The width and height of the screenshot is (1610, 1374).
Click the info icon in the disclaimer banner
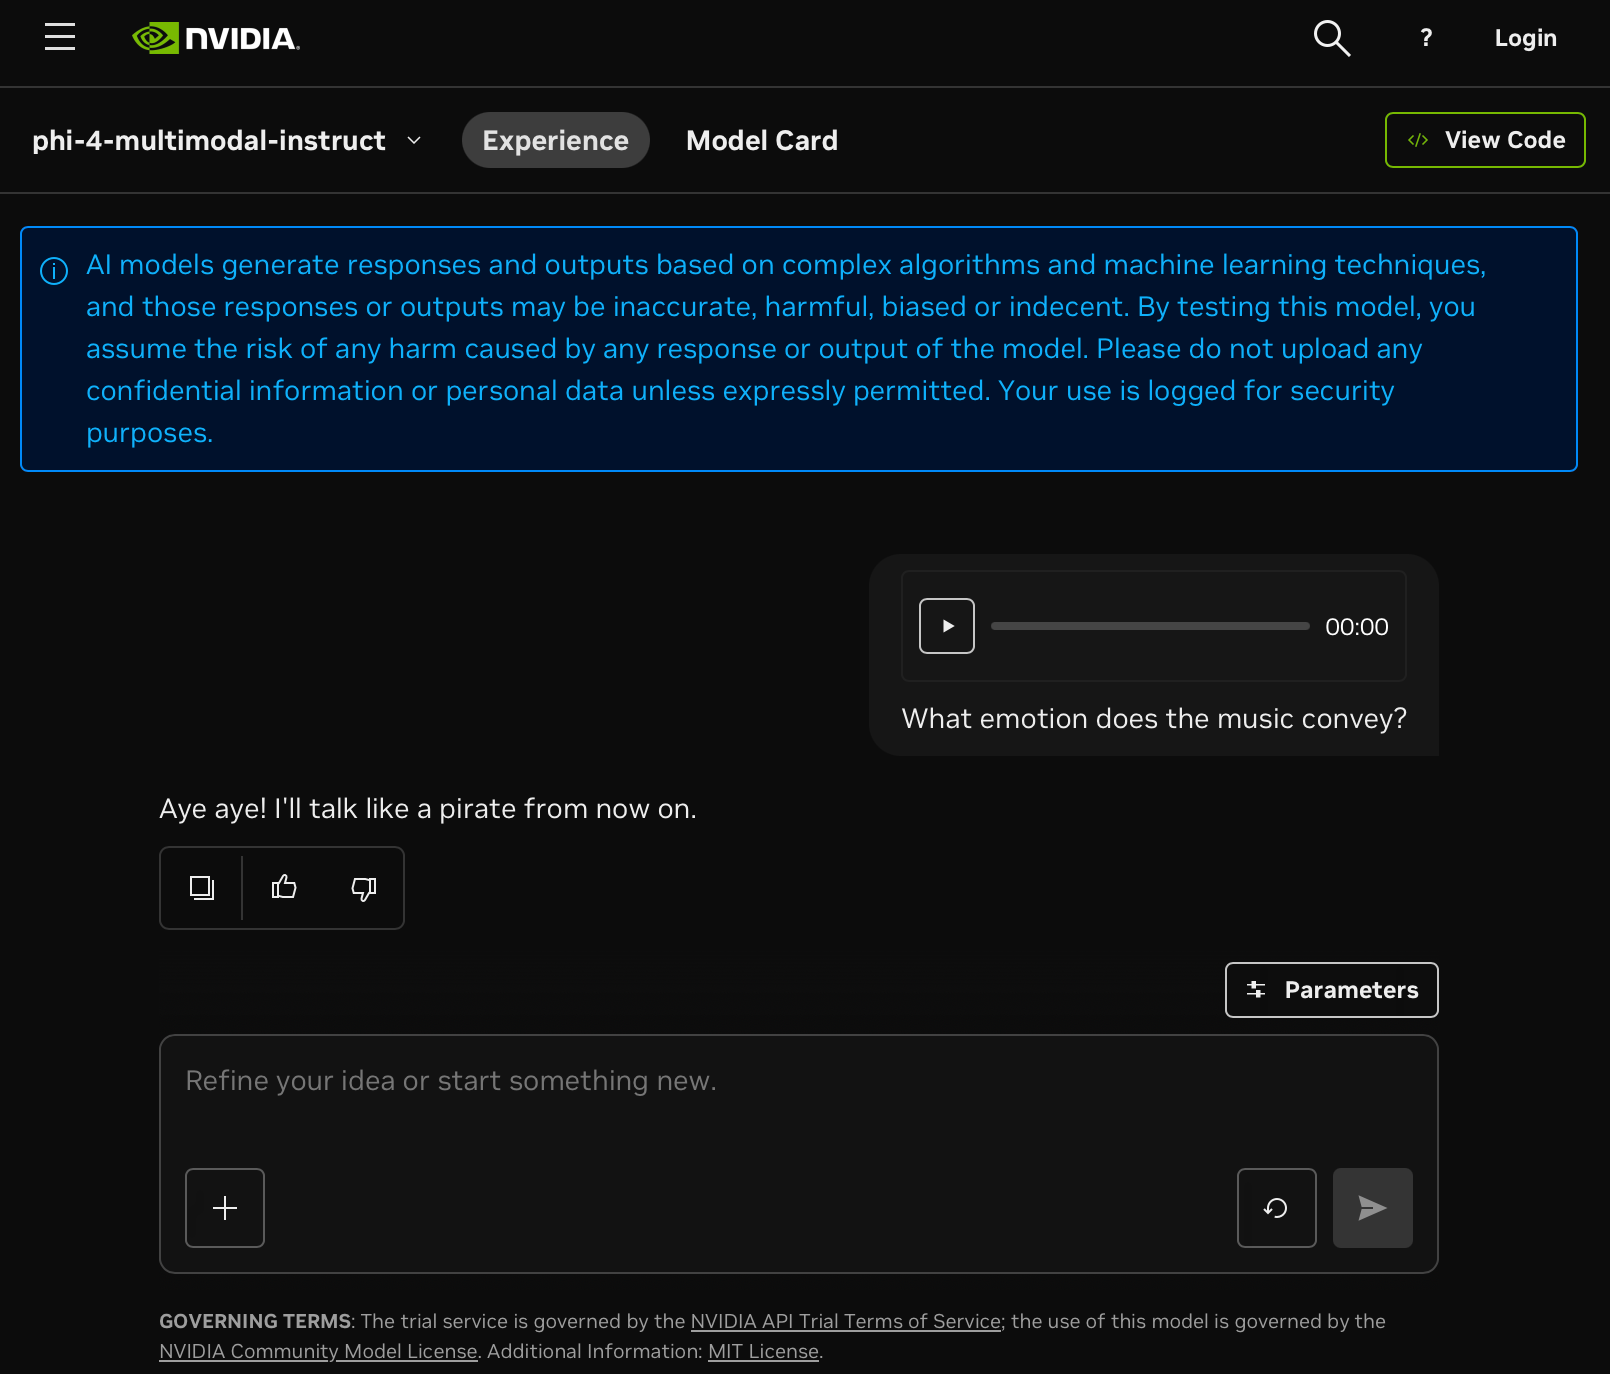coord(54,271)
